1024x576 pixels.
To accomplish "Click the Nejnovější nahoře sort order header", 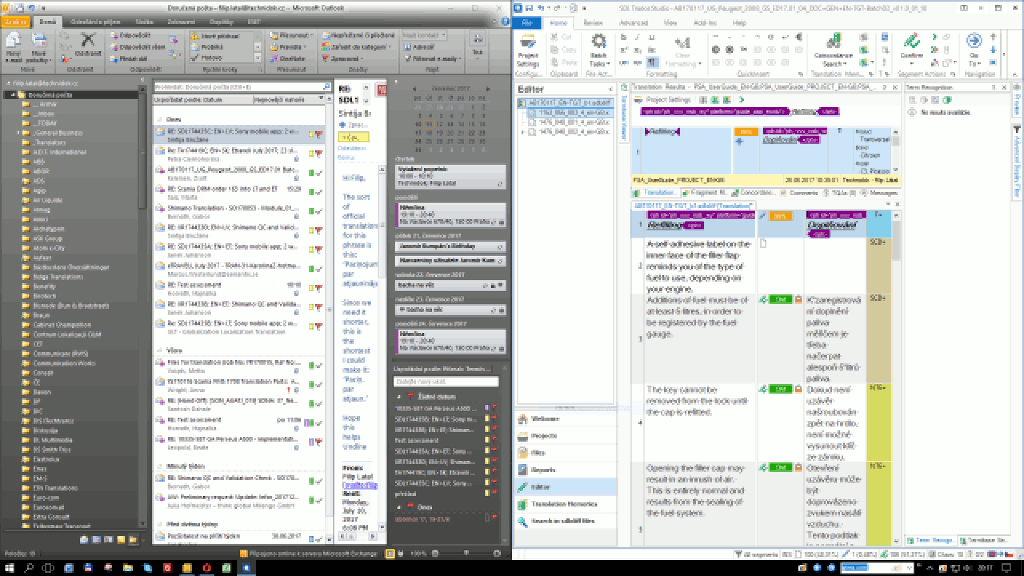I will point(287,99).
